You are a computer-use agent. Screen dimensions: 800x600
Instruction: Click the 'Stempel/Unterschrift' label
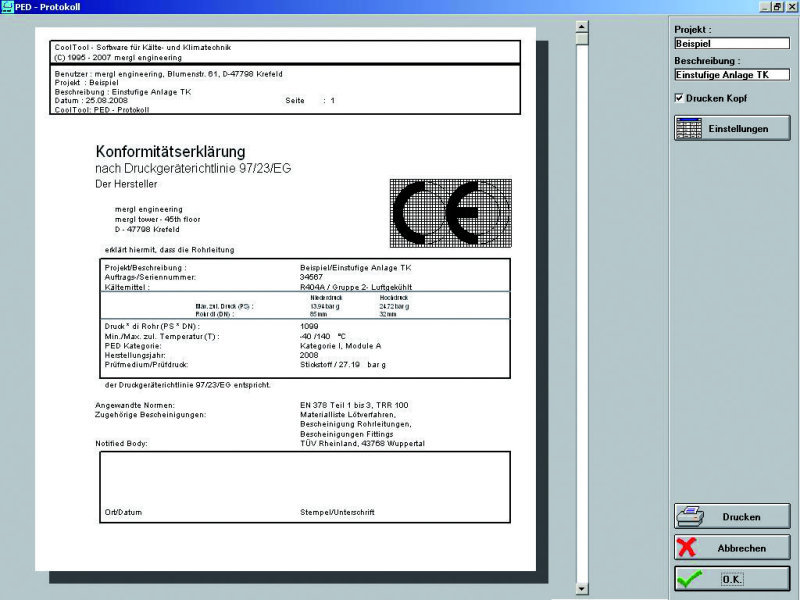coord(337,512)
